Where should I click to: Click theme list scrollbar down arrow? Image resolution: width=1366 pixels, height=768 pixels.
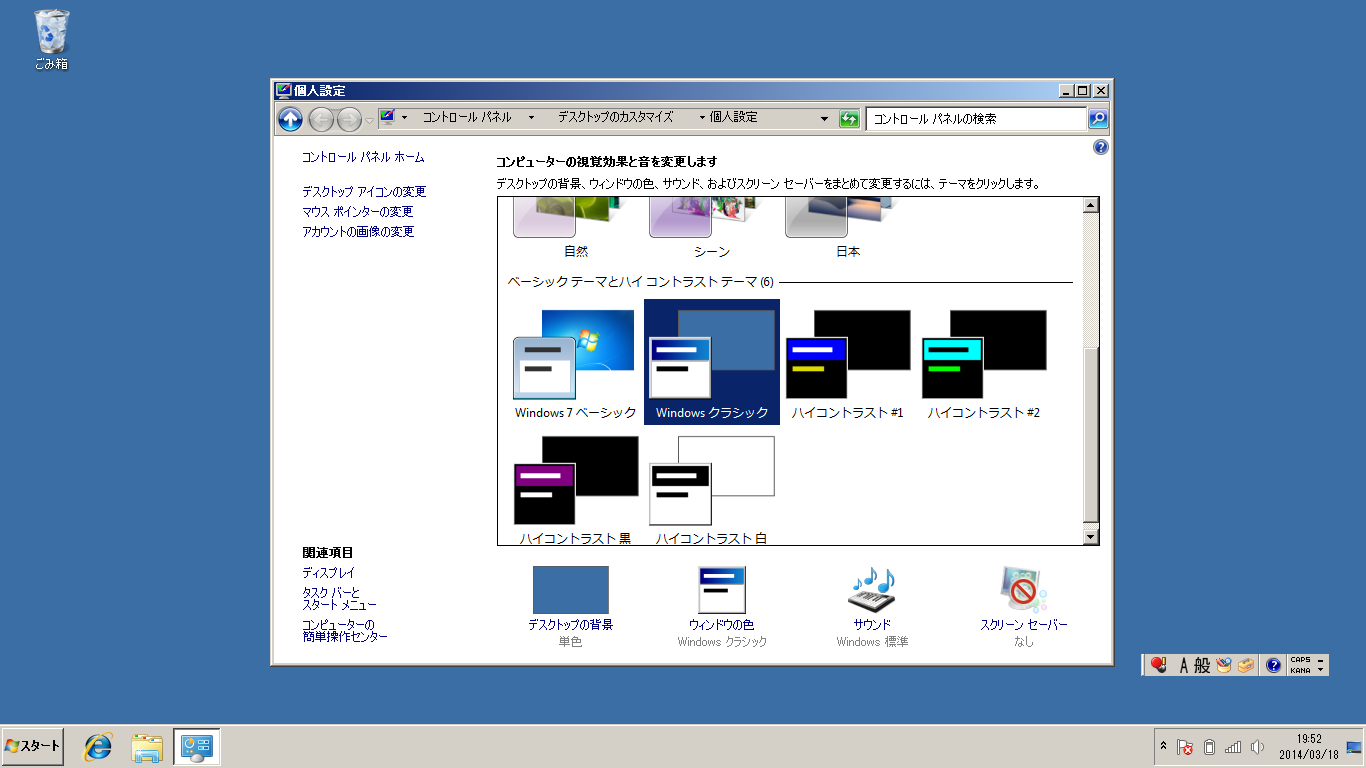[1091, 538]
